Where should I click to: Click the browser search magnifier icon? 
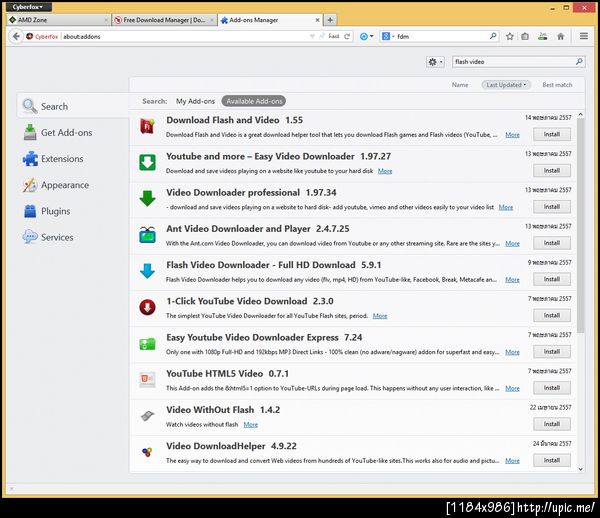tap(493, 36)
